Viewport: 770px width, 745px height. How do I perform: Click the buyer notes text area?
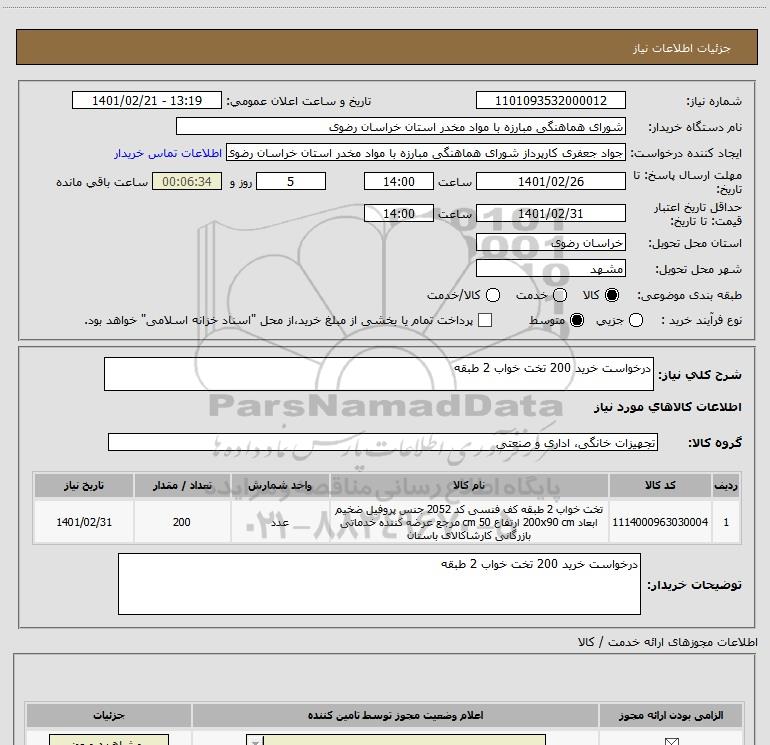click(x=379, y=584)
